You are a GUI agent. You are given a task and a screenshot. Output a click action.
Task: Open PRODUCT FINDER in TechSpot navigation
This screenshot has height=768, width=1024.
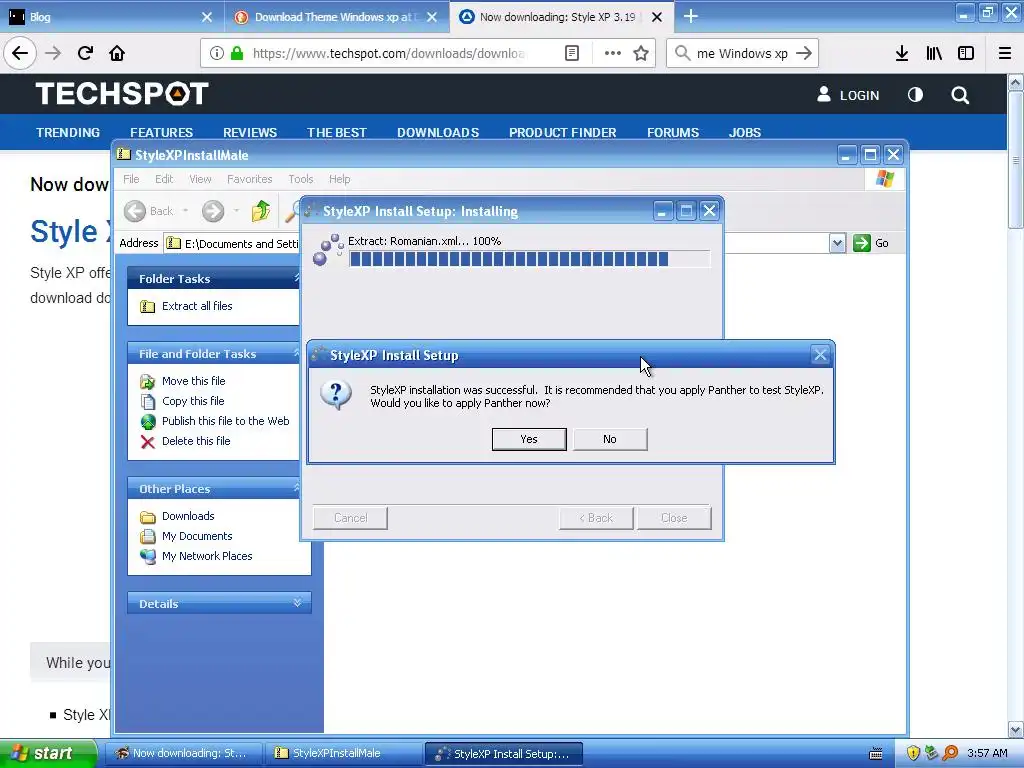point(563,133)
